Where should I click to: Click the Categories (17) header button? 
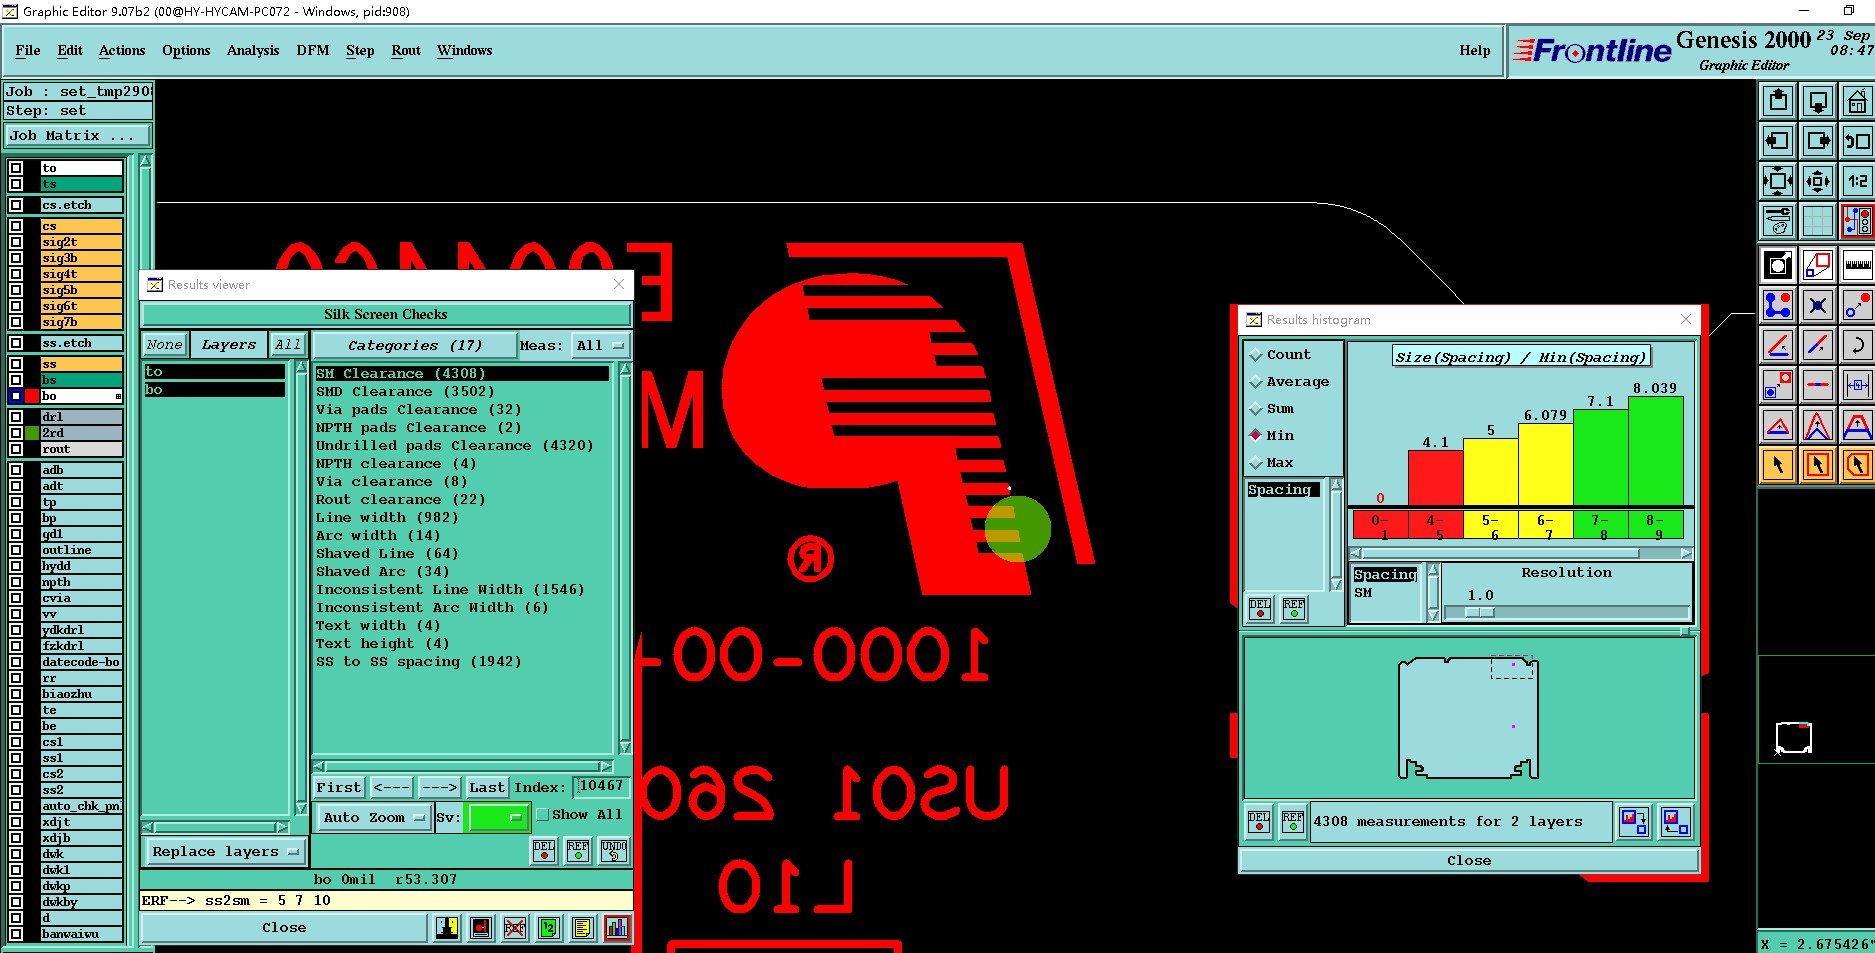tap(415, 346)
